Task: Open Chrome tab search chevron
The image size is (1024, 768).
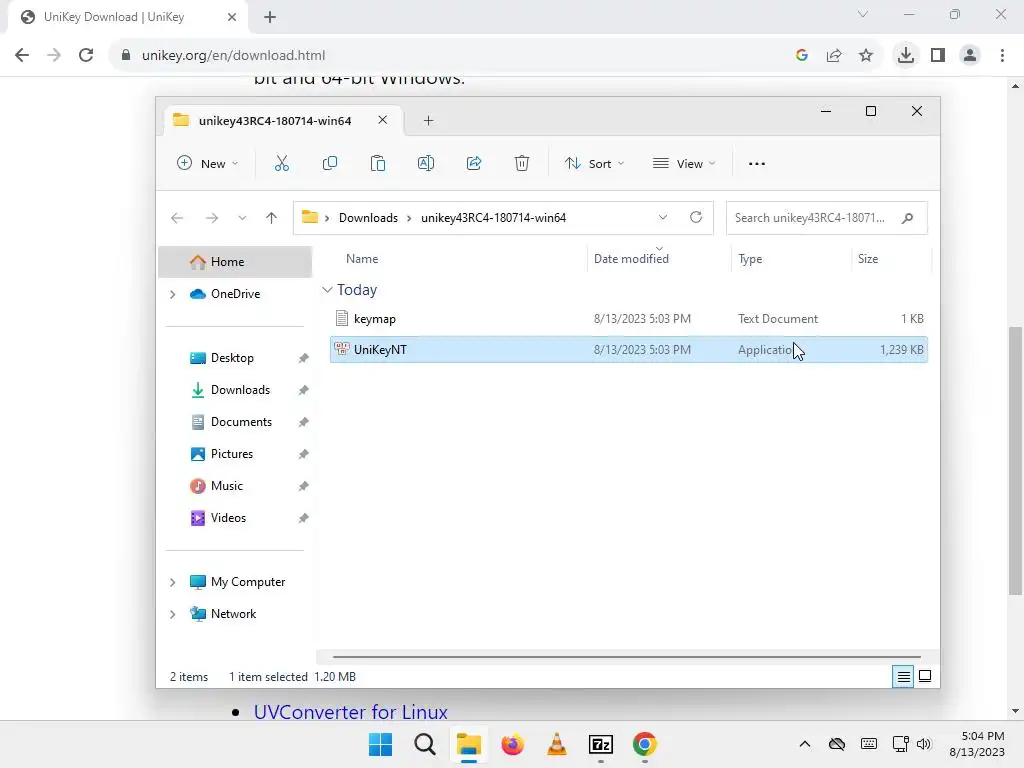Action: [863, 14]
